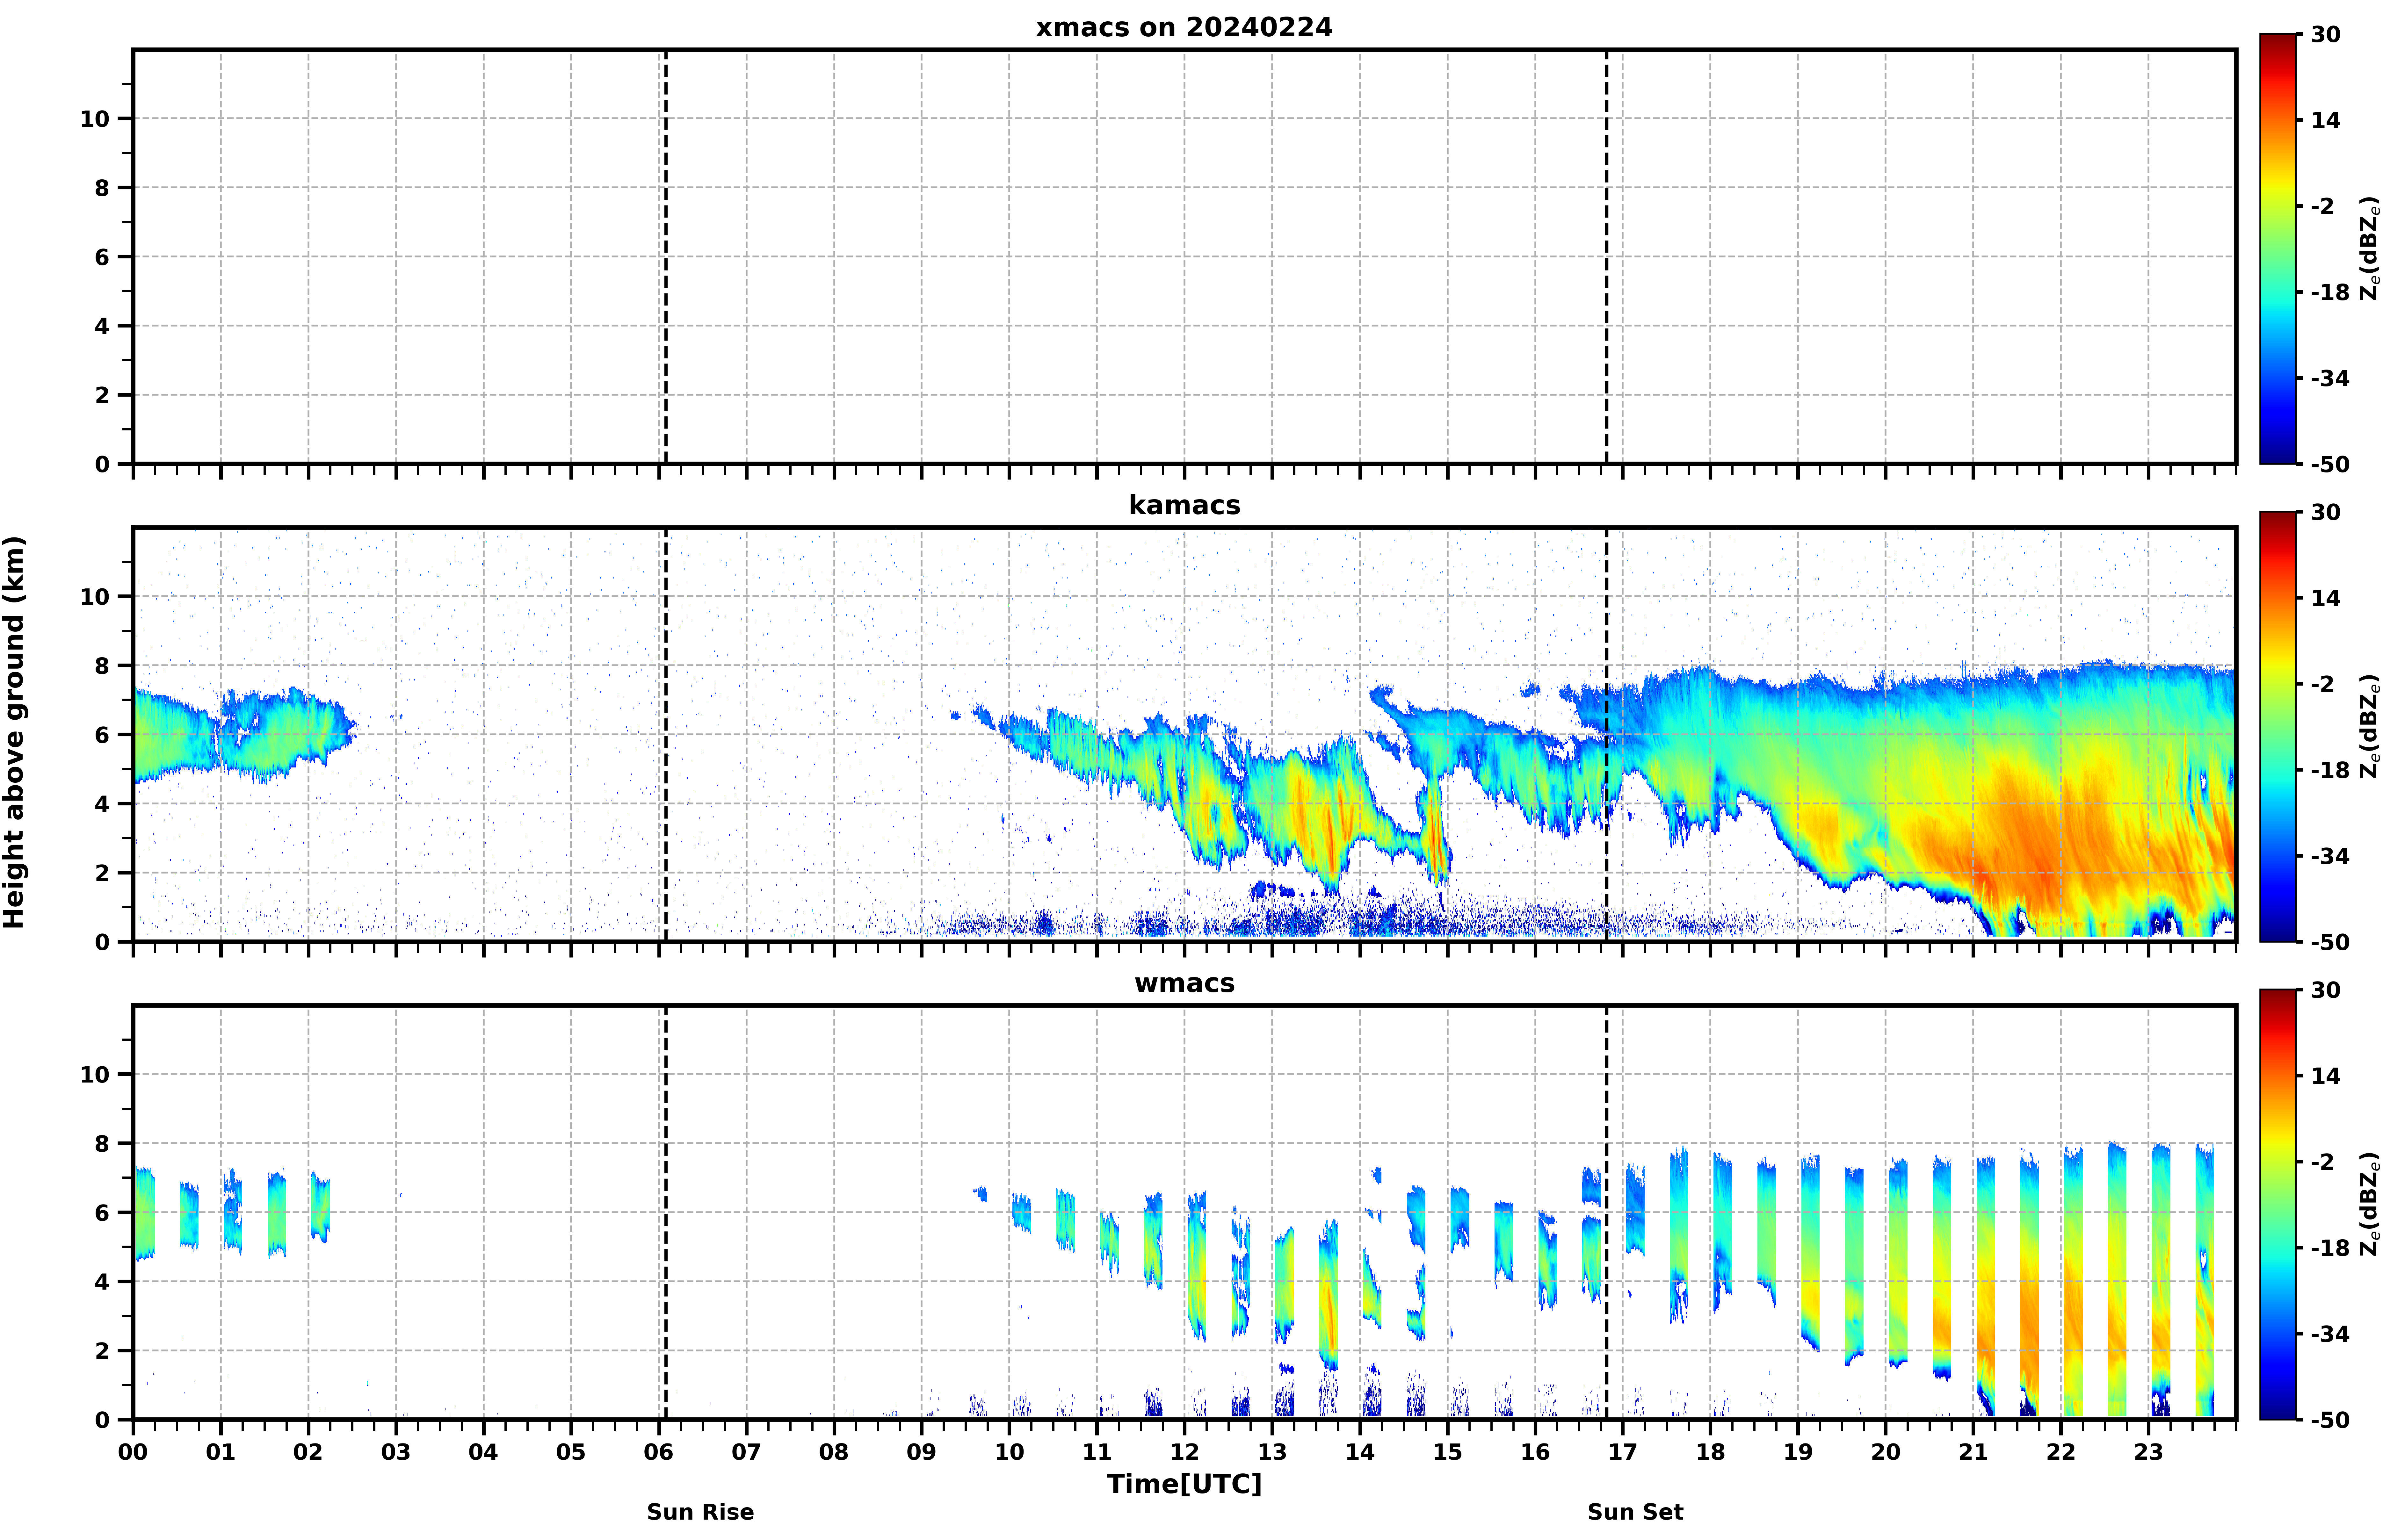Click the 'Sun Rise' label
2397x1540 pixels.
(700, 1512)
